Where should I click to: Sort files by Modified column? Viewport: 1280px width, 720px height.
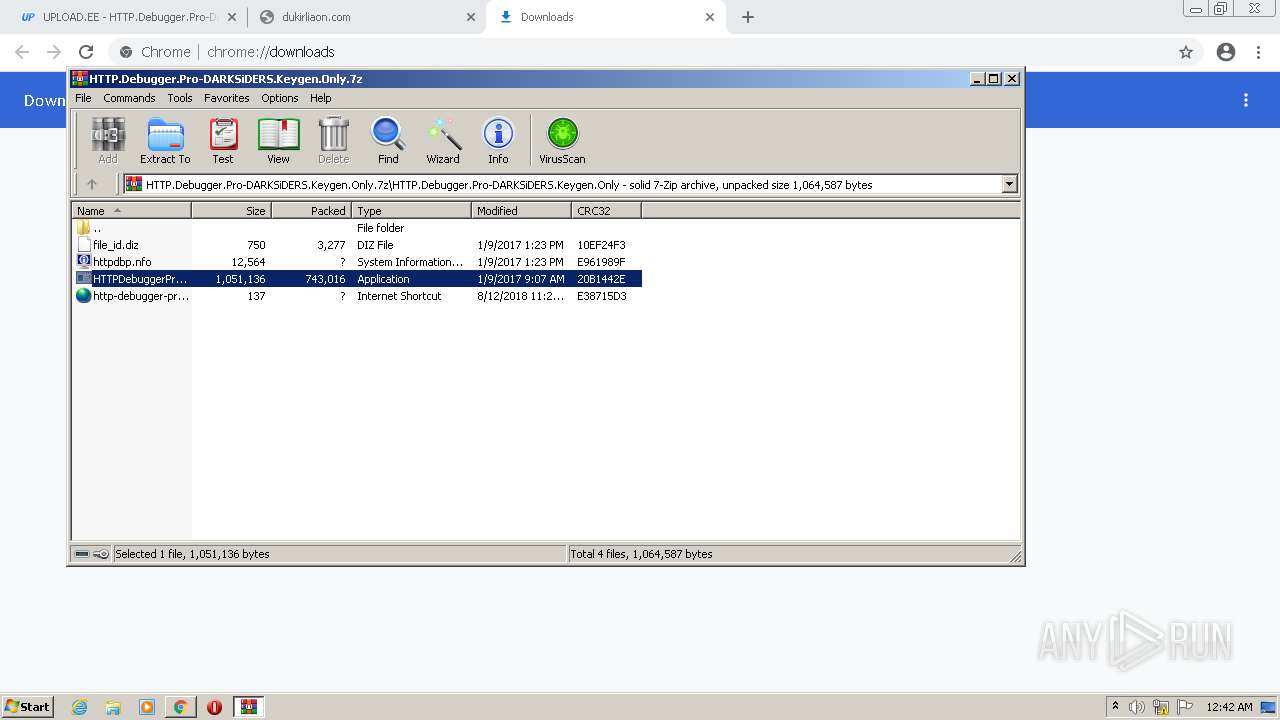(x=521, y=210)
